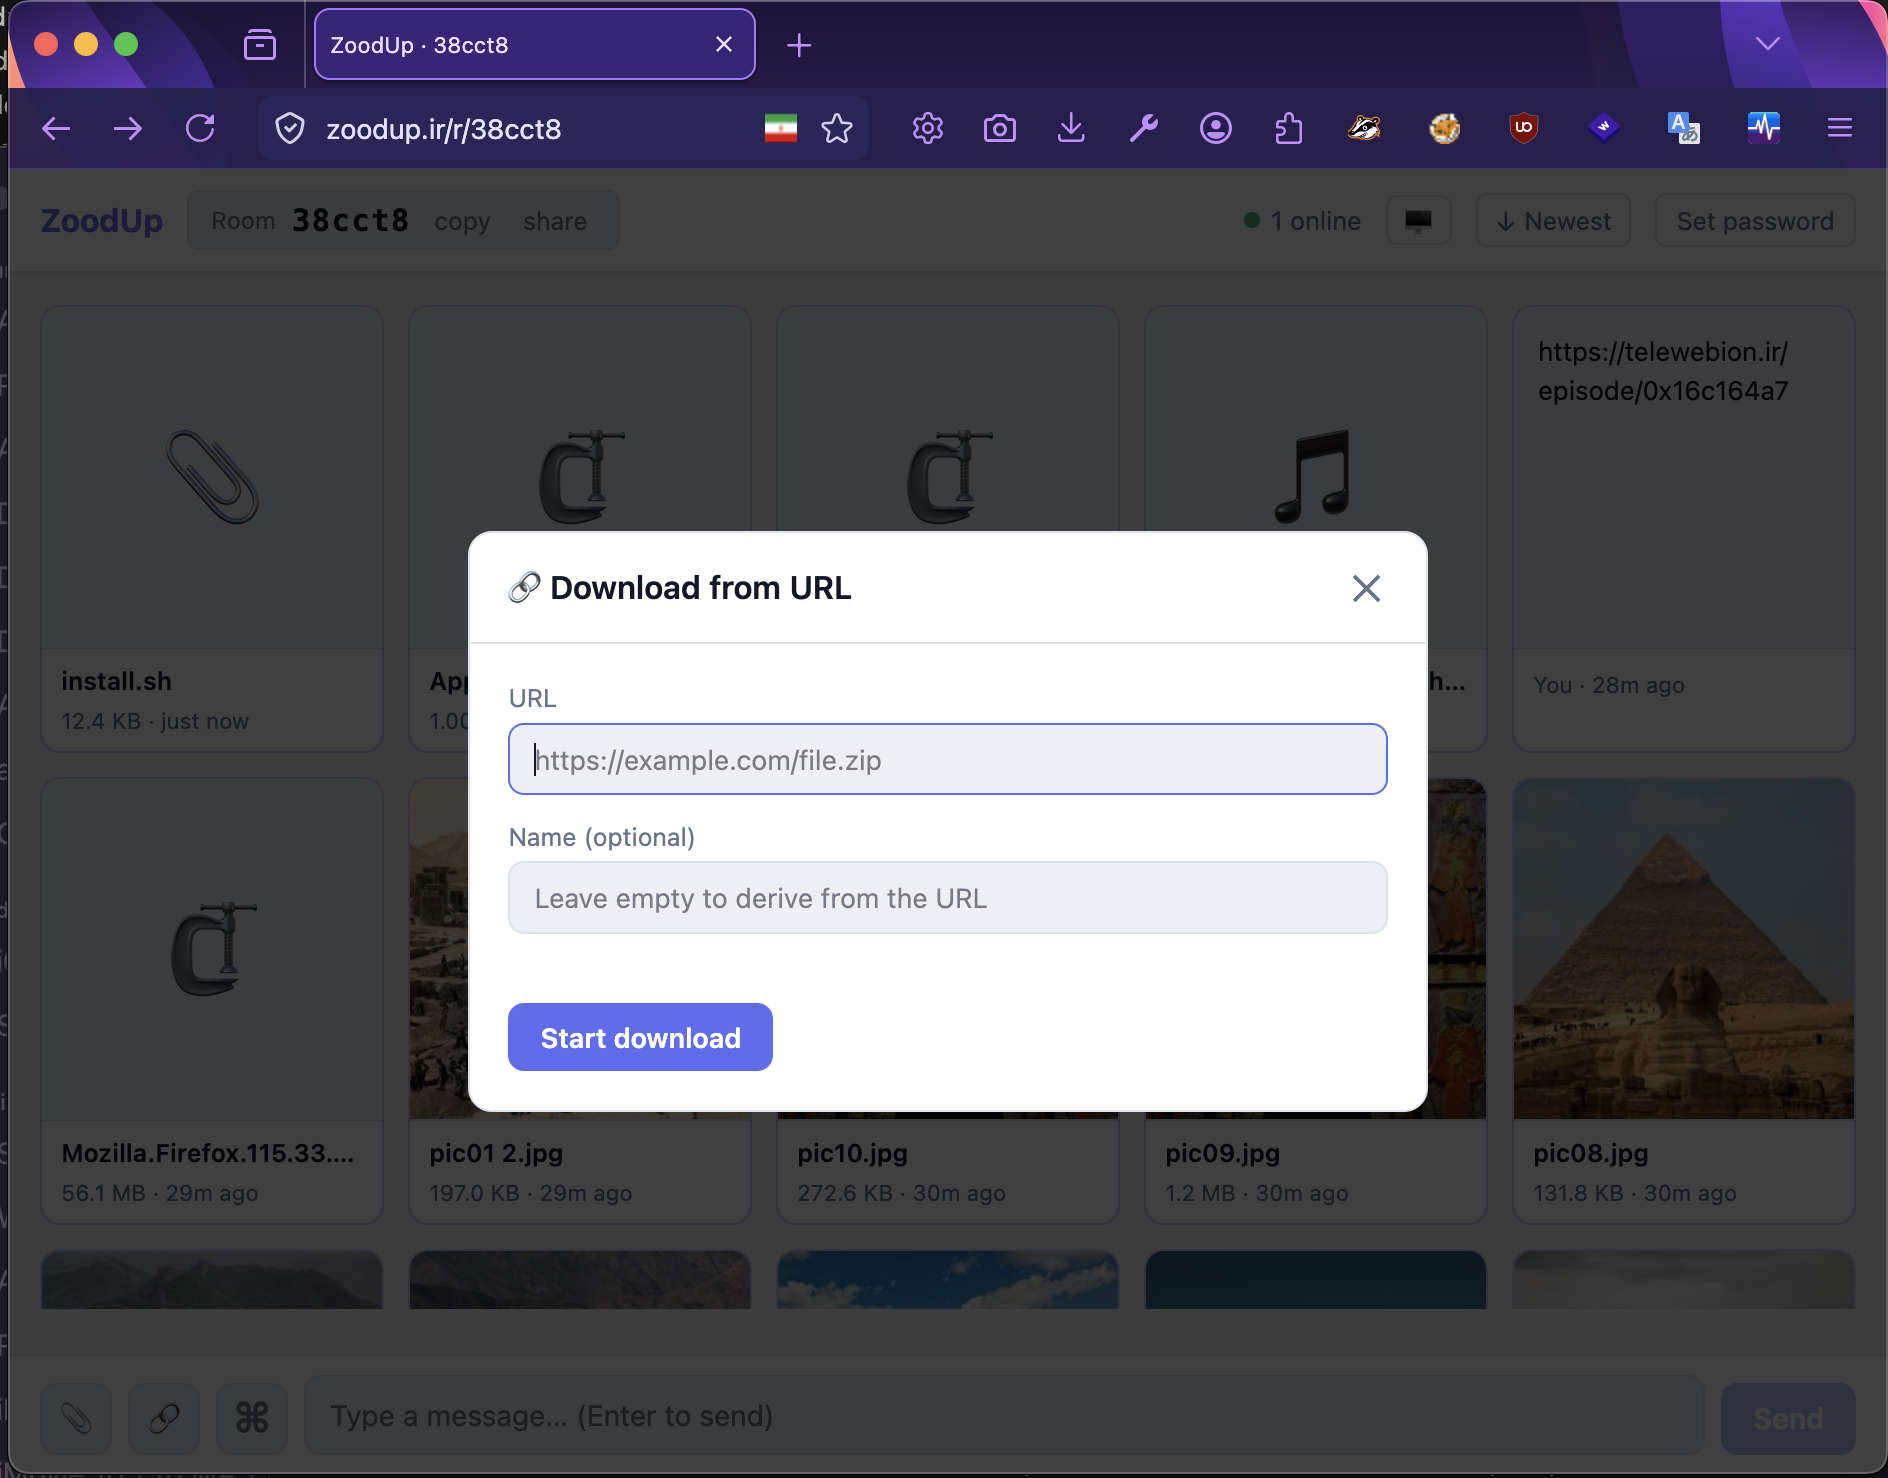Bookmark this page with the star
This screenshot has width=1888, height=1478.
[x=837, y=128]
